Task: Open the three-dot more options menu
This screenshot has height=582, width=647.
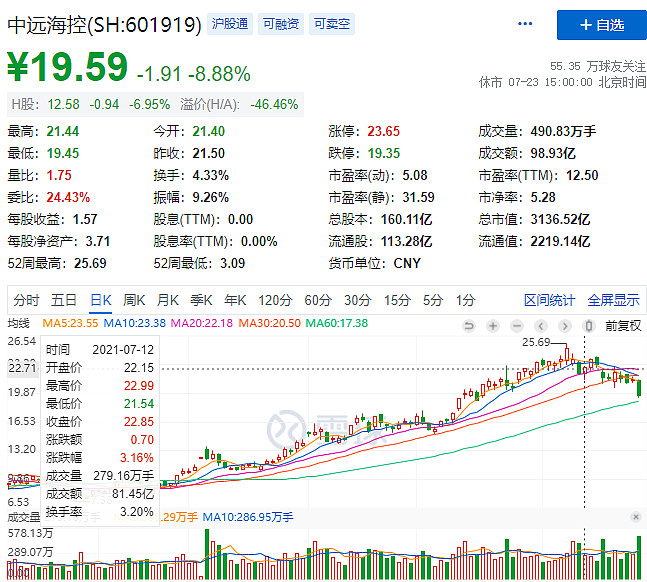Action: point(525,24)
